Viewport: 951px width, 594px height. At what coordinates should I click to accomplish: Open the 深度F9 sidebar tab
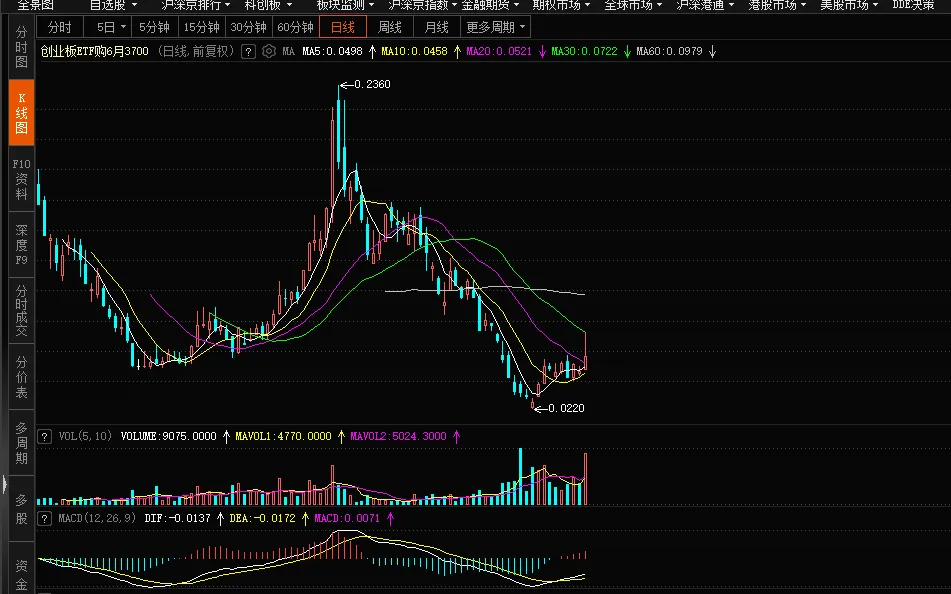coord(21,245)
